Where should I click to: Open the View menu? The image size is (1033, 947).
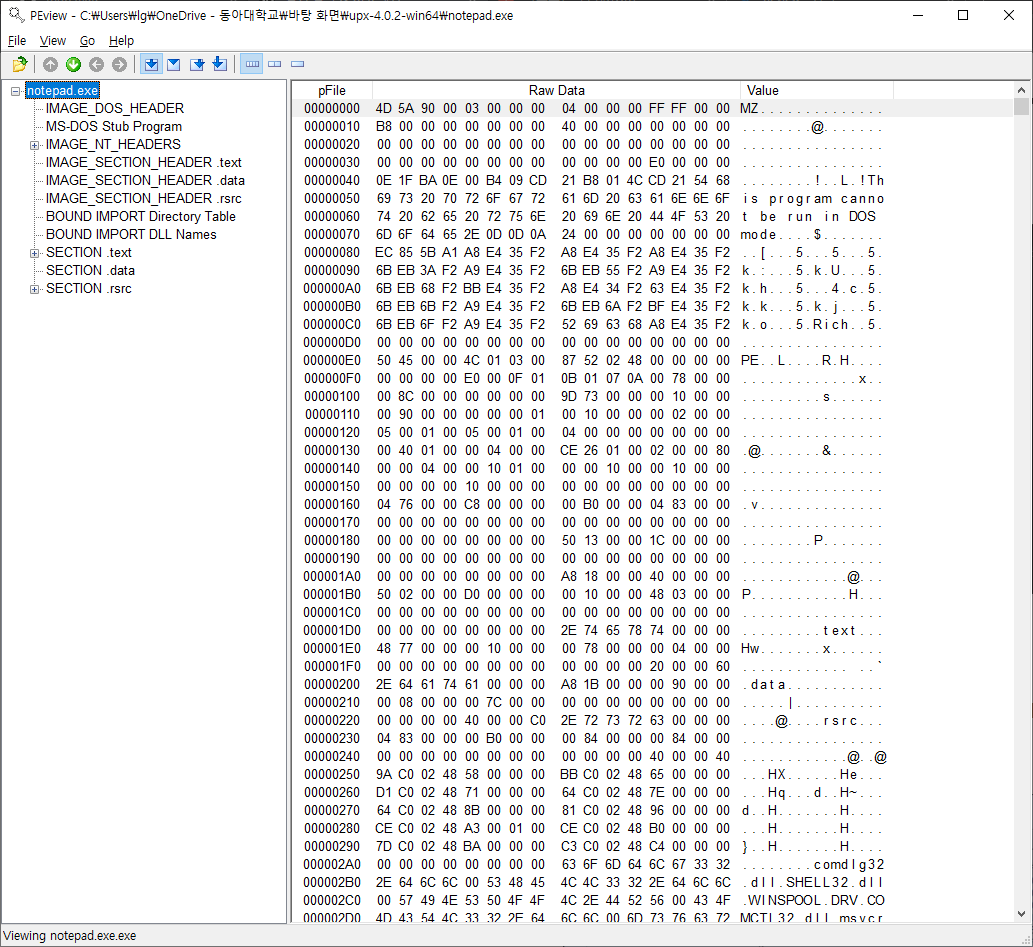point(53,41)
